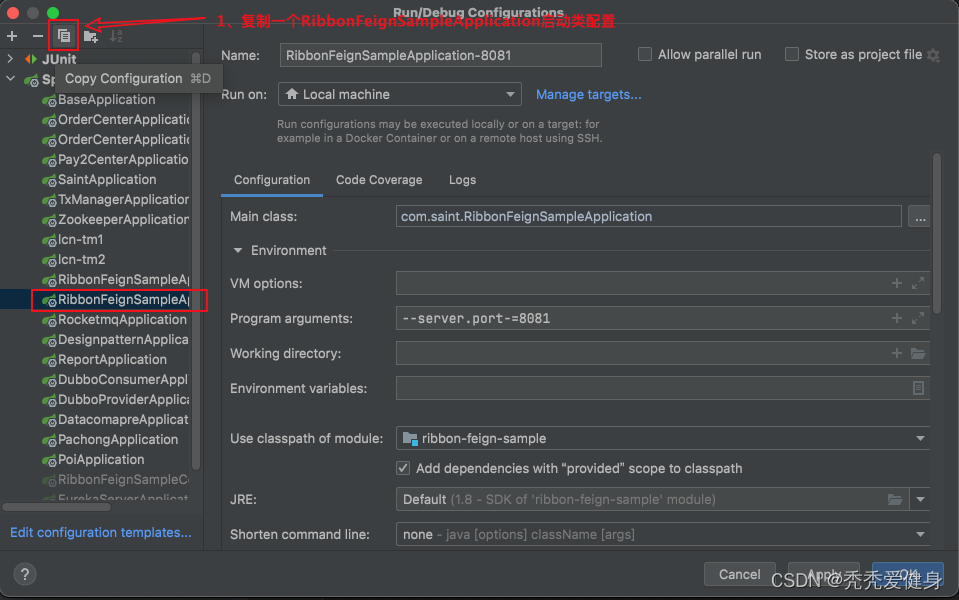Image resolution: width=959 pixels, height=600 pixels.
Task: Open the JRE dropdown arrow
Action: pyautogui.click(x=920, y=500)
